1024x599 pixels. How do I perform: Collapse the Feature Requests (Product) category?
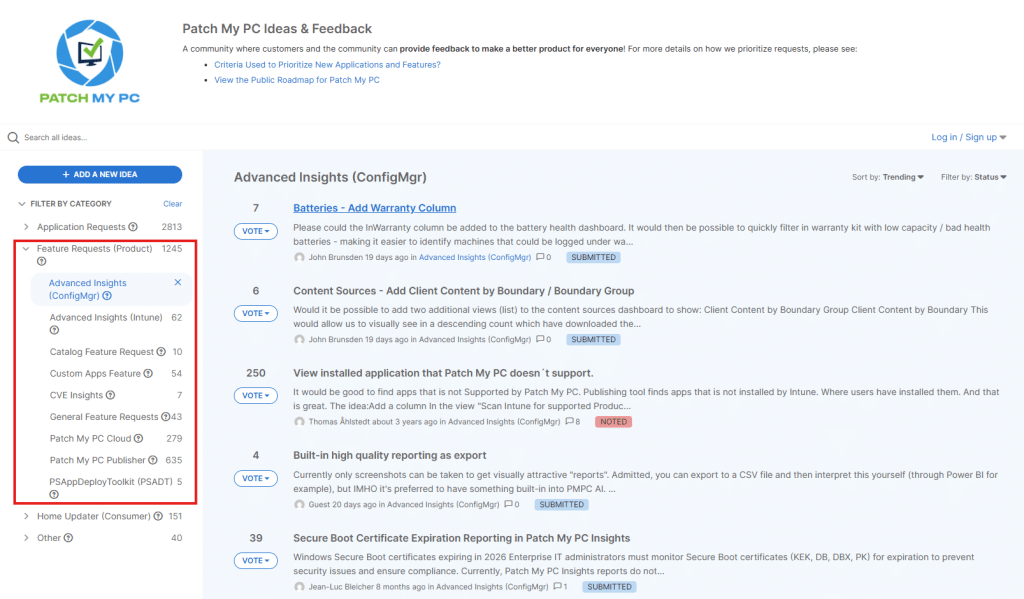pos(26,249)
